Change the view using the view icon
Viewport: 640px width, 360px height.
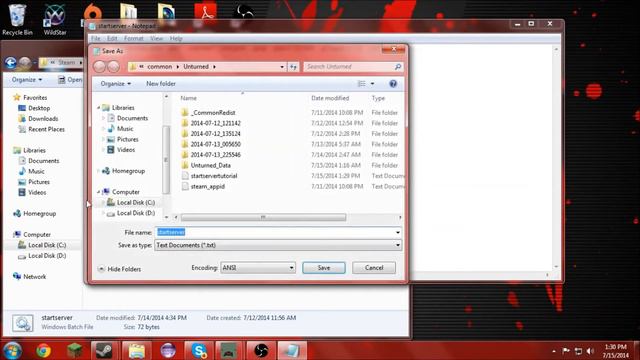(x=361, y=84)
